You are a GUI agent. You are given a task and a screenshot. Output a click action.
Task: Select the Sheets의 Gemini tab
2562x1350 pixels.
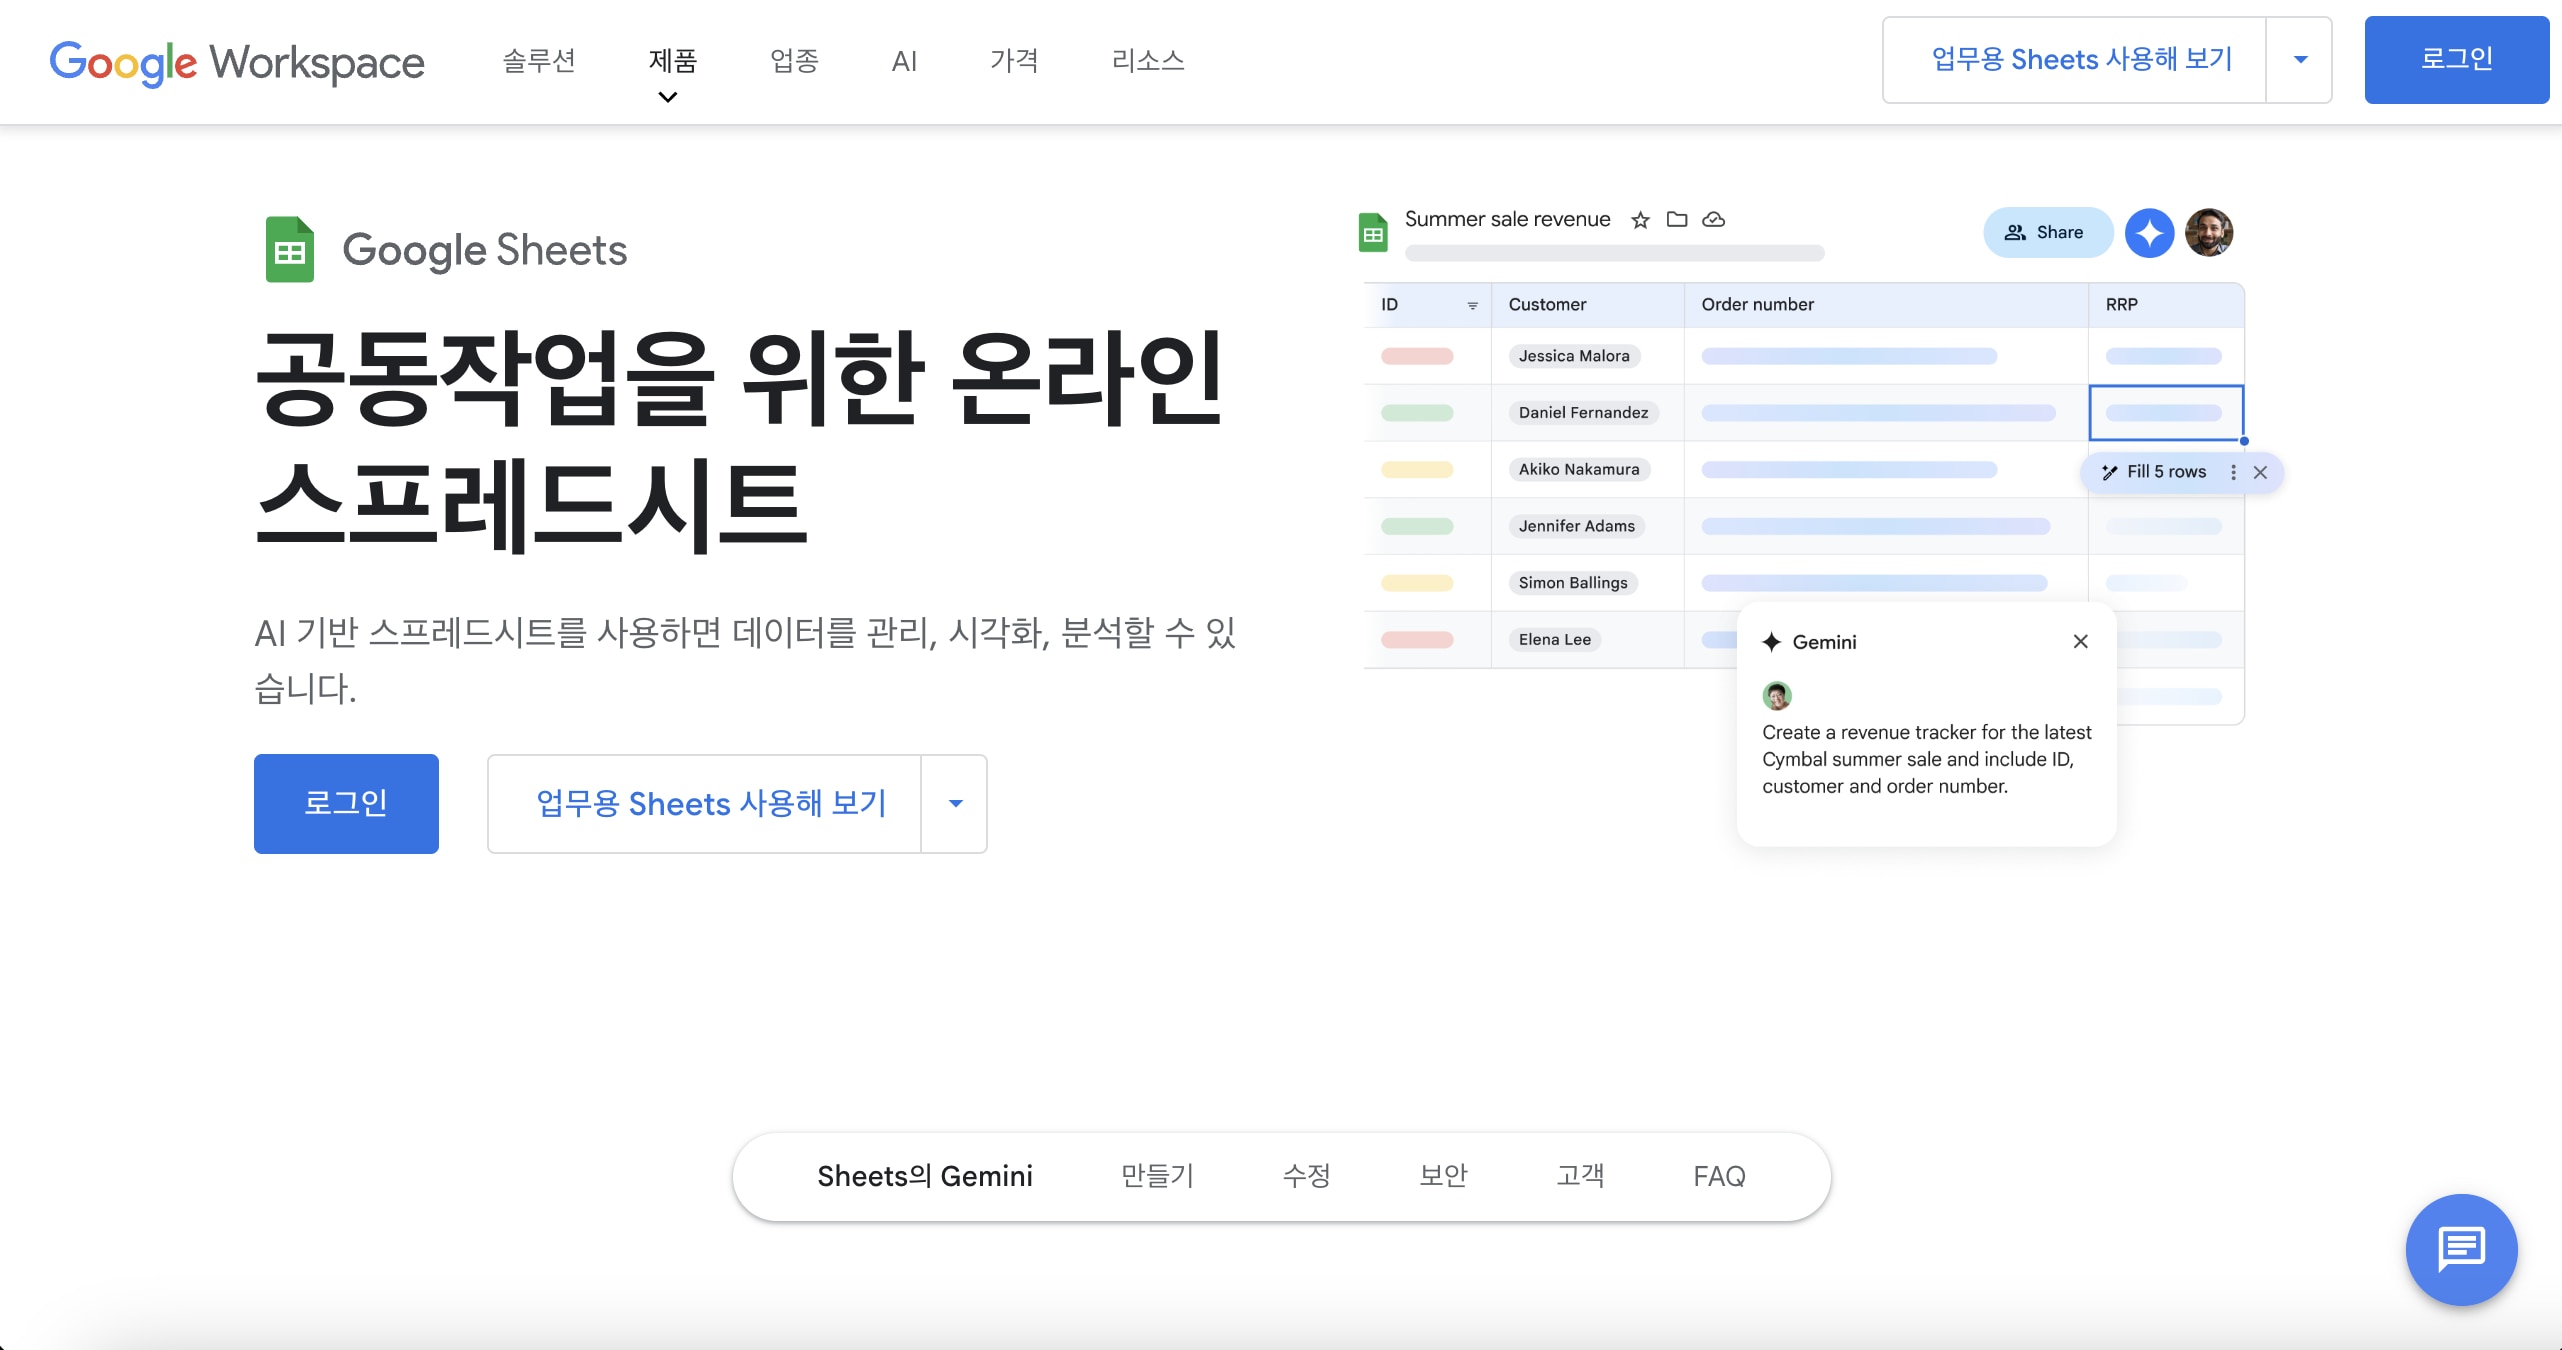[925, 1176]
